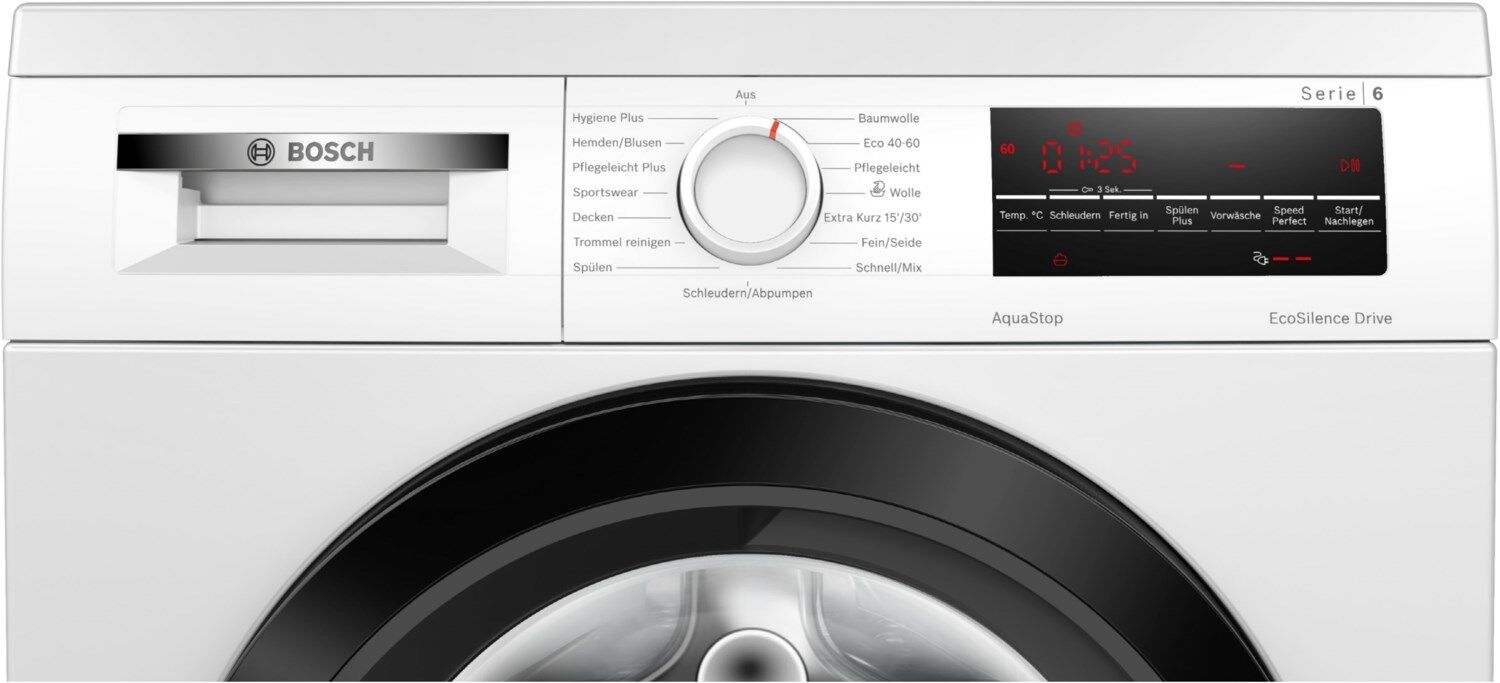
Task: Tap the red laundry basket icon
Action: [1059, 260]
